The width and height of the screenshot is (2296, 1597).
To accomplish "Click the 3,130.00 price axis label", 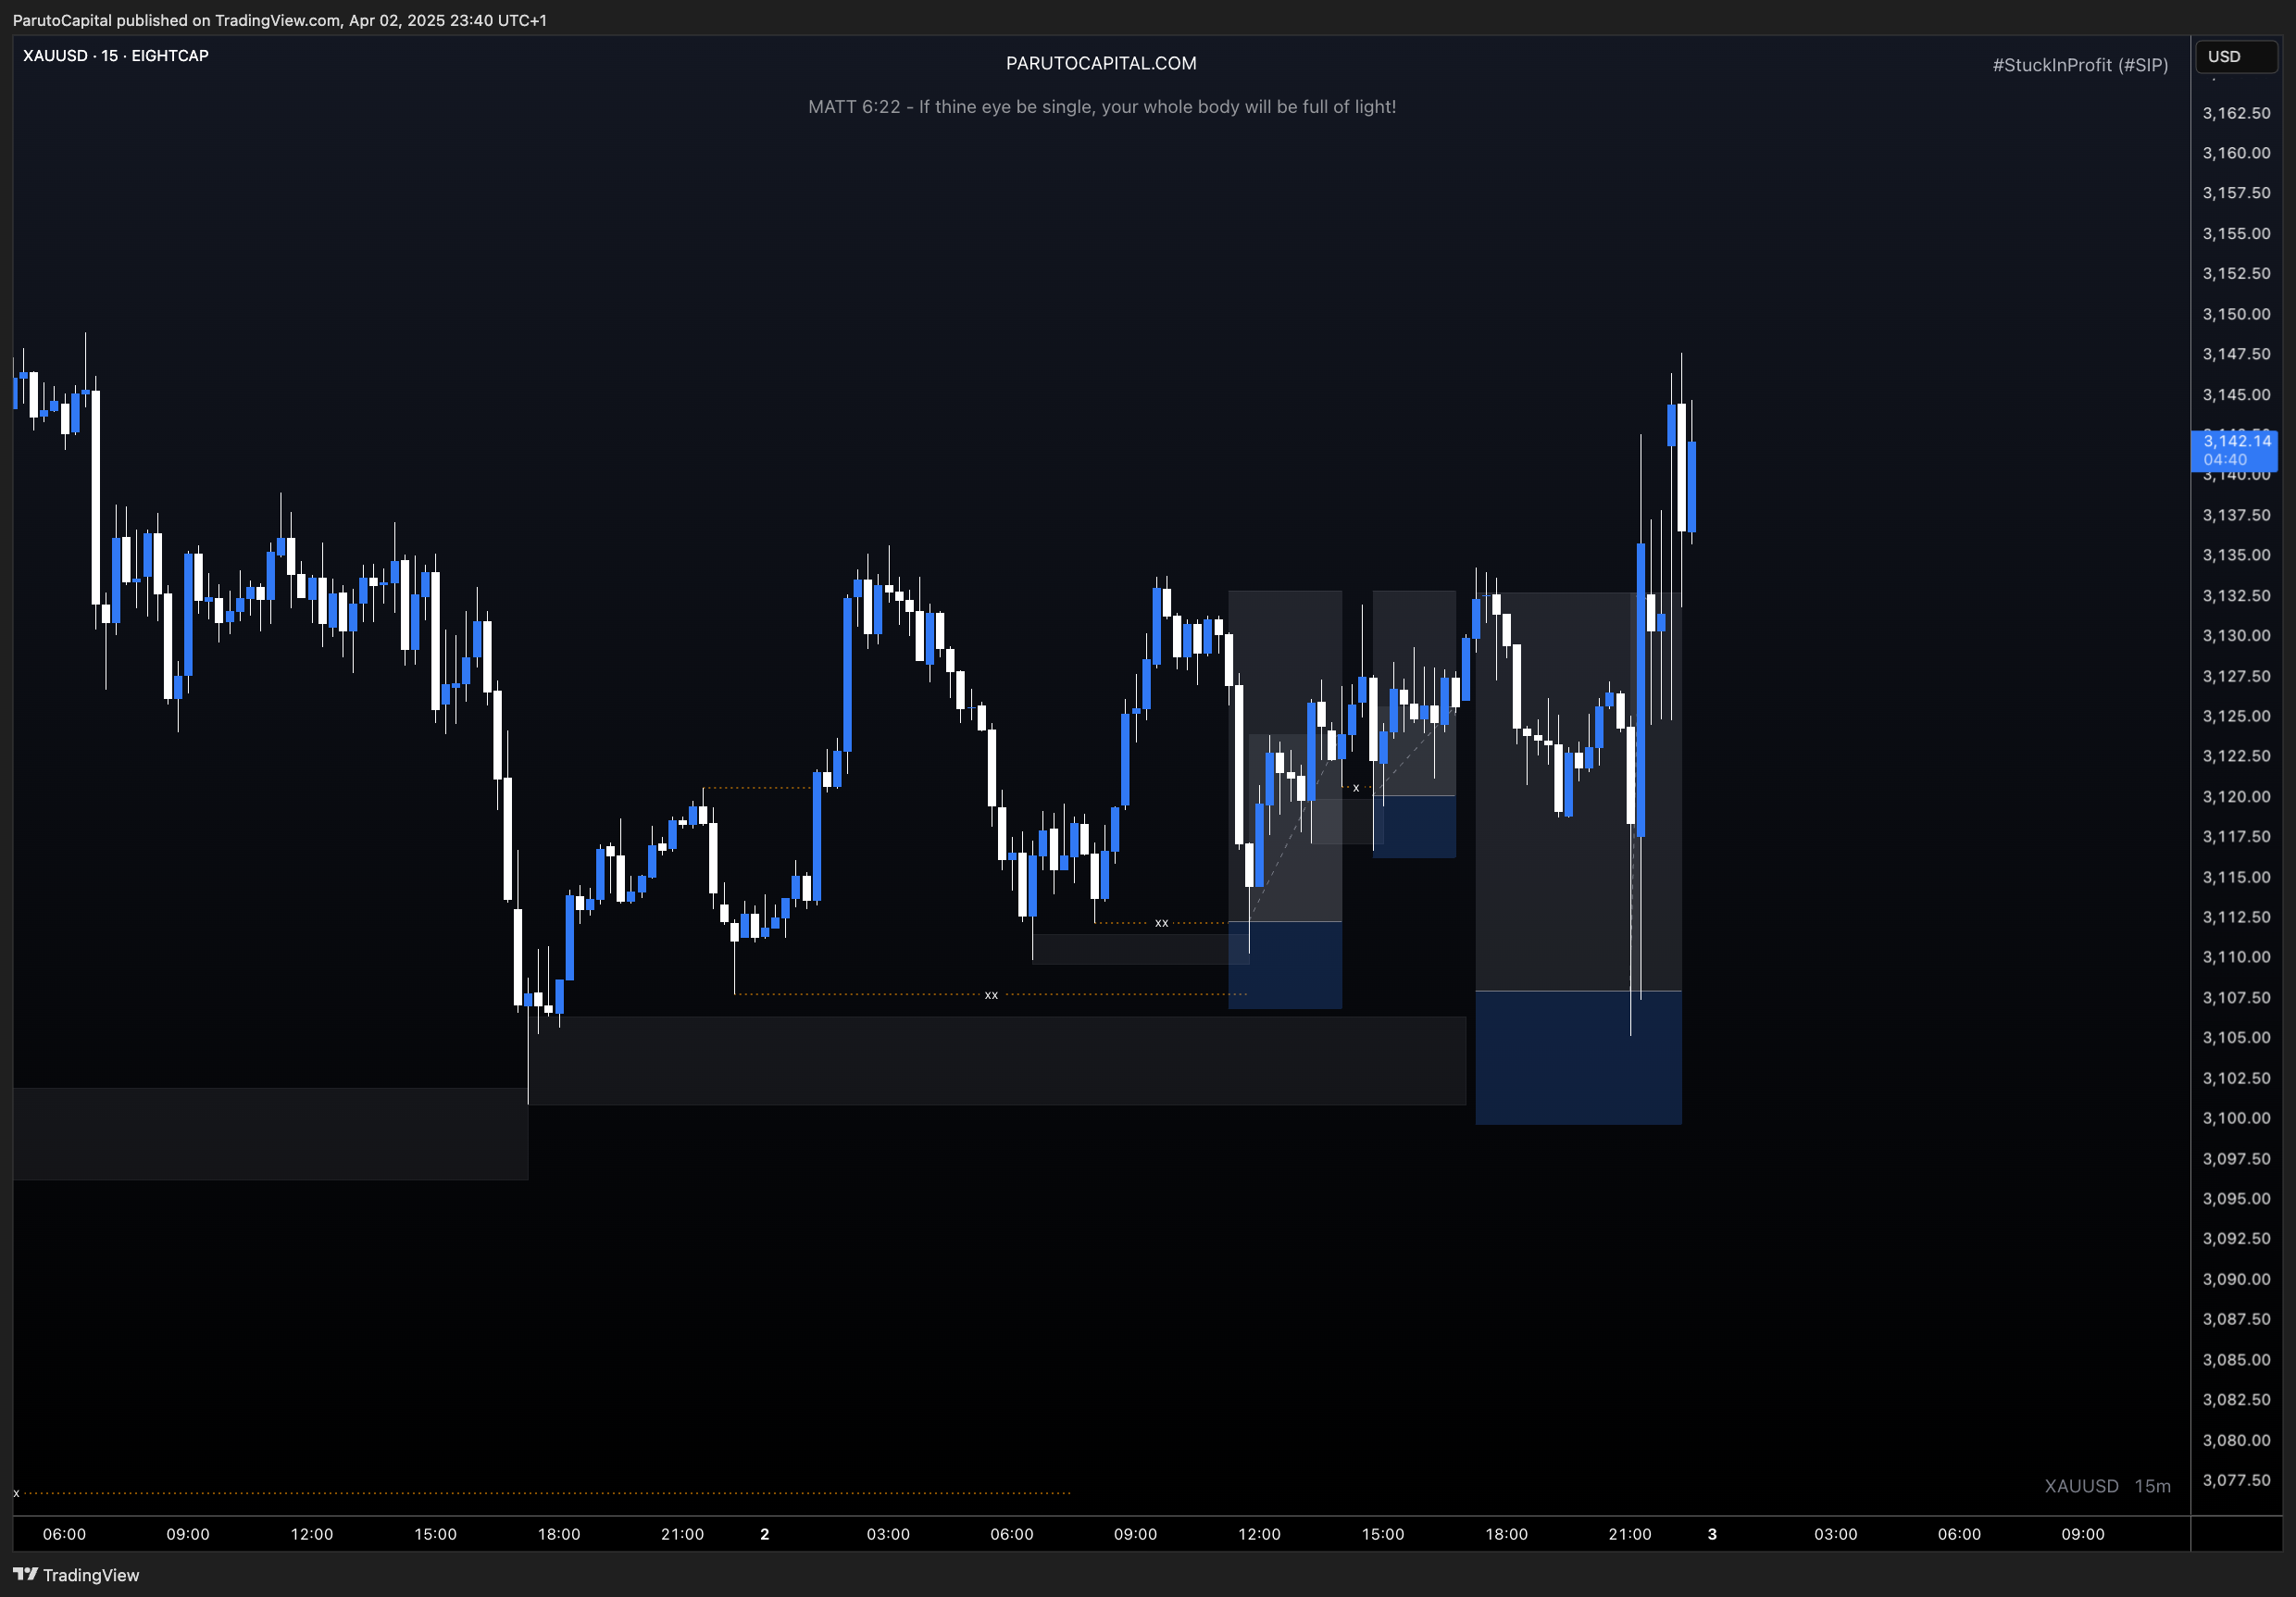I will coord(2236,635).
